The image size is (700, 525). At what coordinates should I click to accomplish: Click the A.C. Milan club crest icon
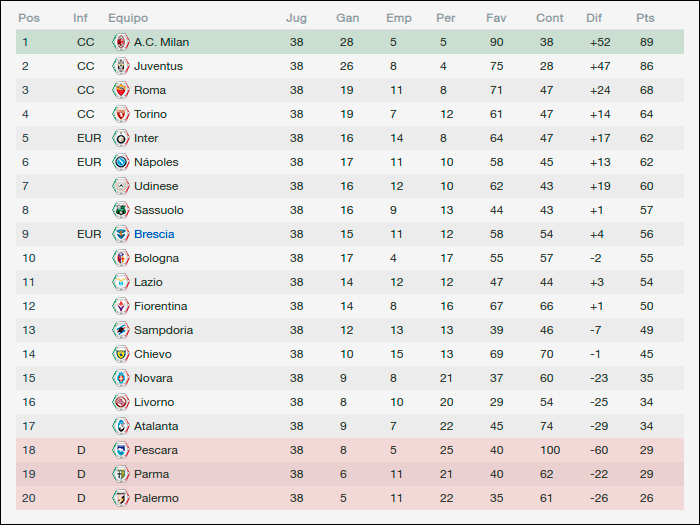pyautogui.click(x=121, y=42)
